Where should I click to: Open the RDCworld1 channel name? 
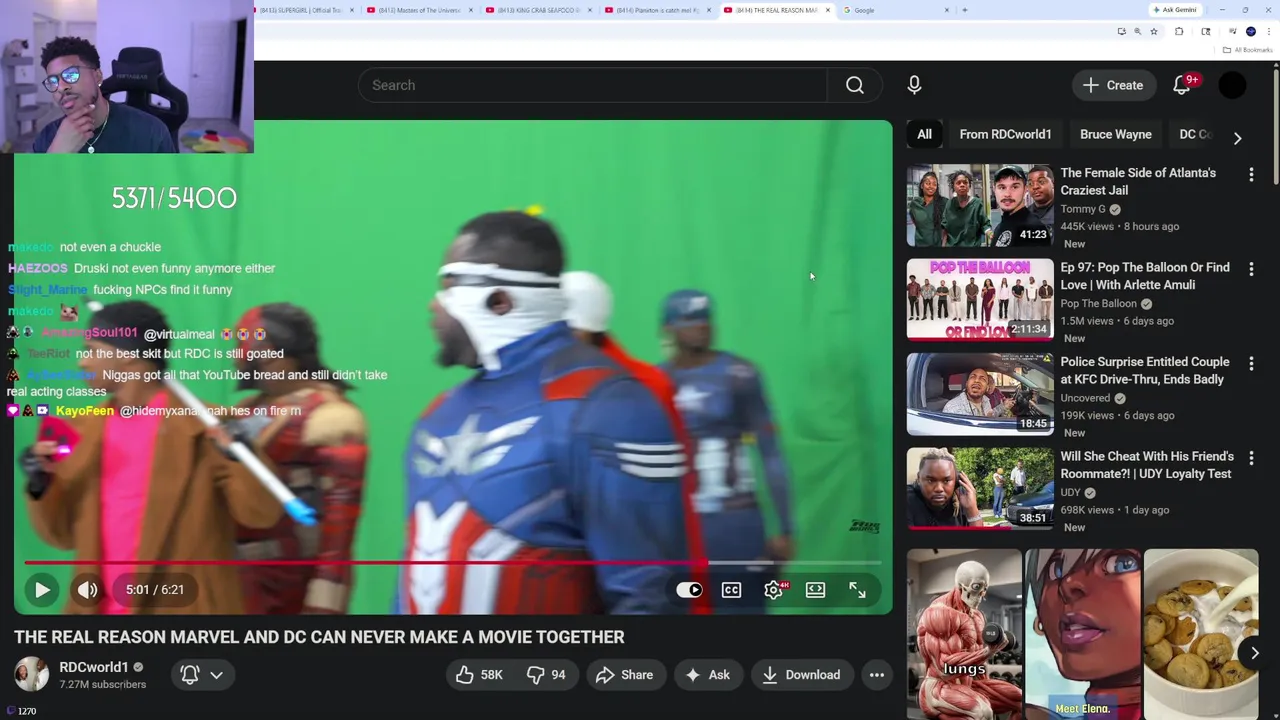(94, 667)
